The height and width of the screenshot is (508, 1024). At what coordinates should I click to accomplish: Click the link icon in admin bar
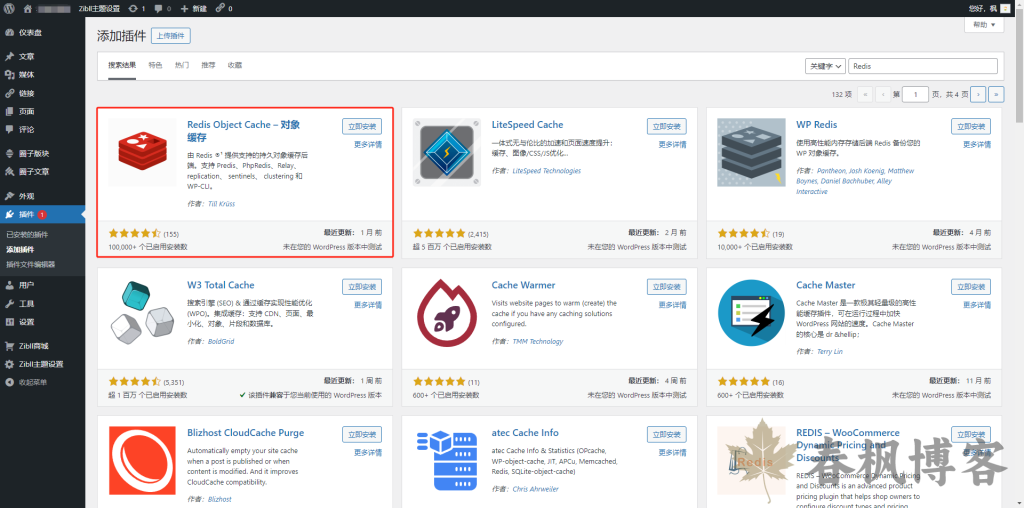pos(223,8)
